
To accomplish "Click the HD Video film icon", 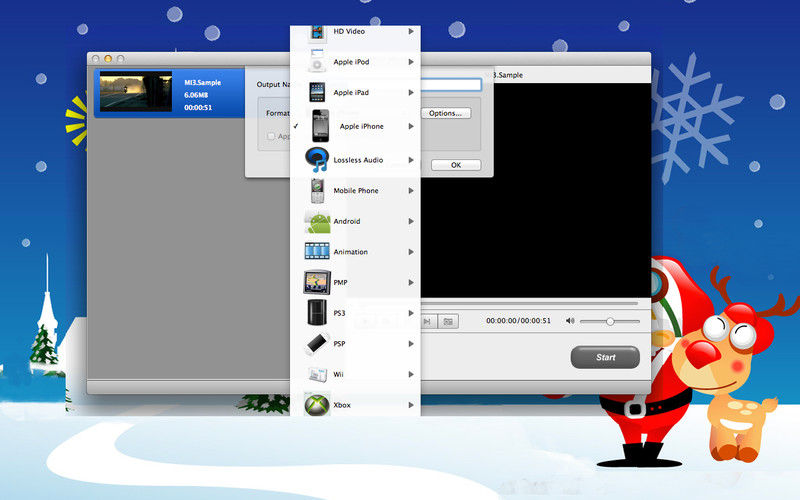I will click(x=317, y=33).
